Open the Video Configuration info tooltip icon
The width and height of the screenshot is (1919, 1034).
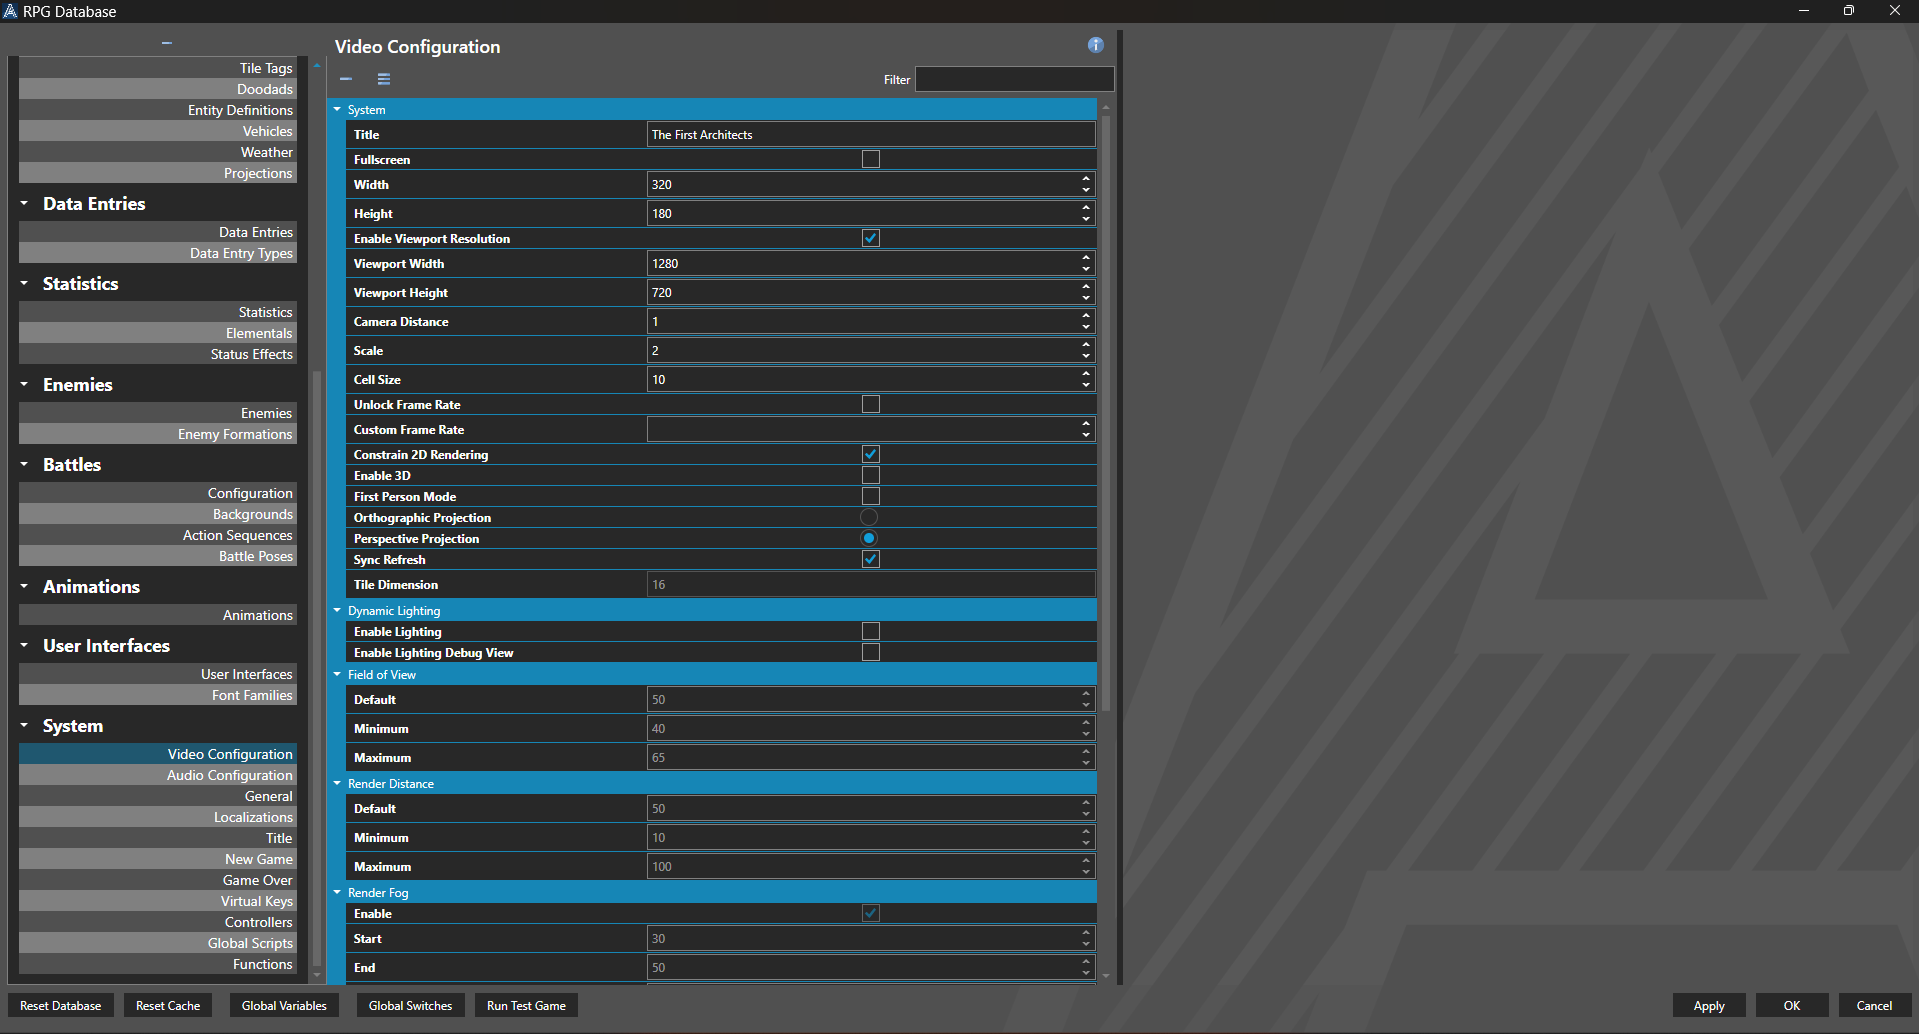pos(1095,45)
